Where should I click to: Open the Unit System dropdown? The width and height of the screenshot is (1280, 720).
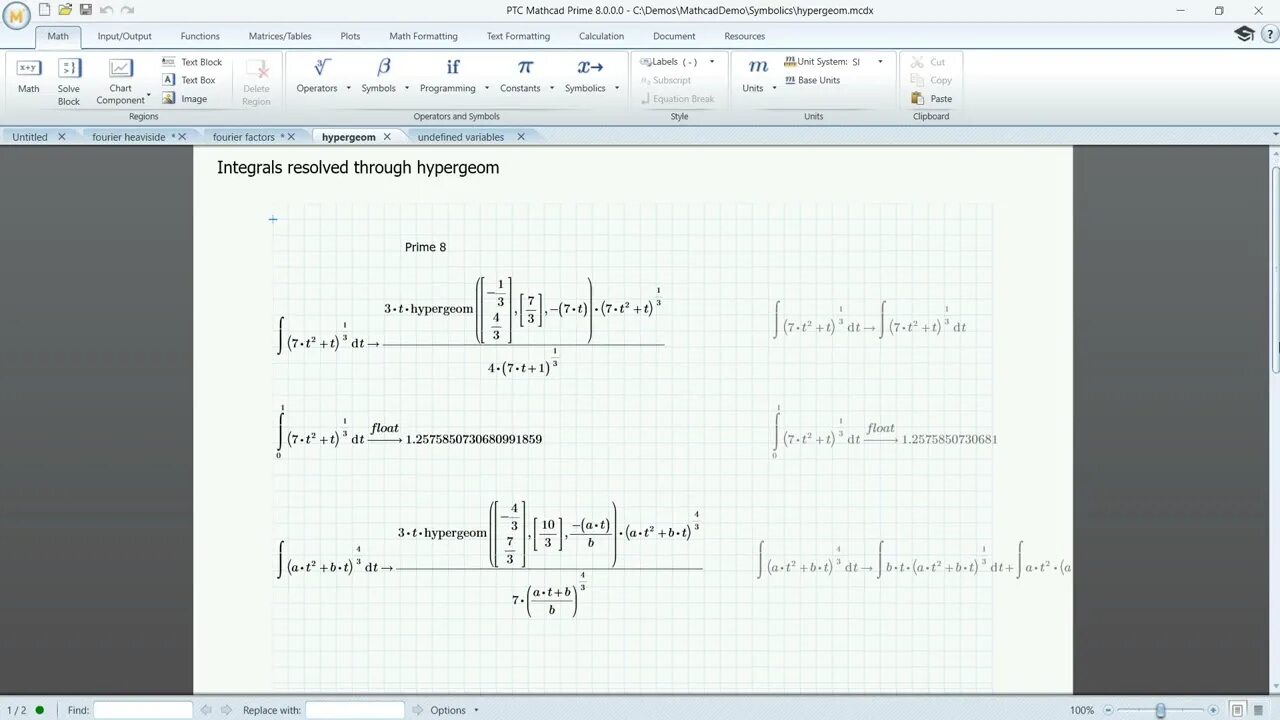point(879,61)
